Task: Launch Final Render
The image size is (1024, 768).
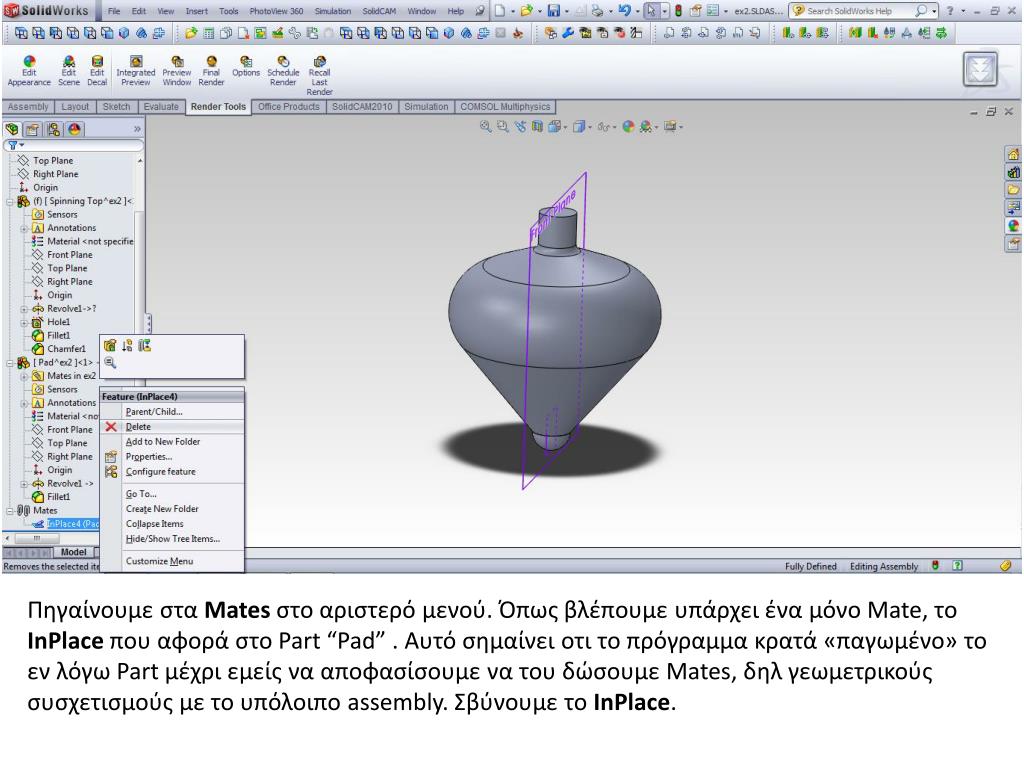Action: click(211, 71)
